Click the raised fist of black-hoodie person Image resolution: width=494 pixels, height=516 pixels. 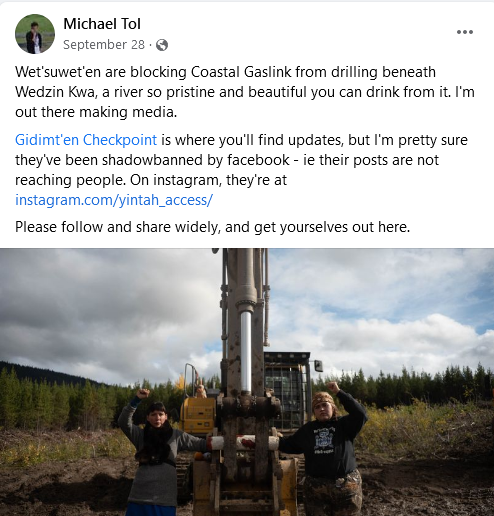332,387
